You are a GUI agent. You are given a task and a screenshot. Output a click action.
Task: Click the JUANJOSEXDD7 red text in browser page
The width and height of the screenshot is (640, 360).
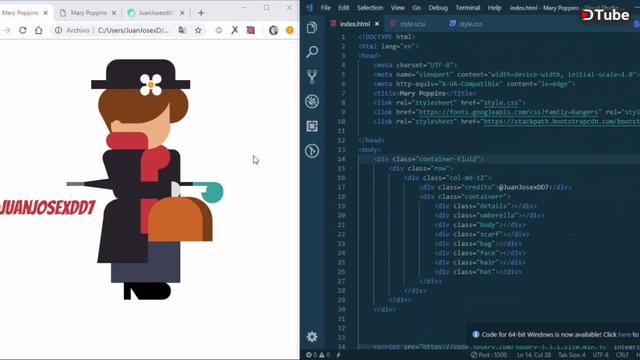(48, 207)
